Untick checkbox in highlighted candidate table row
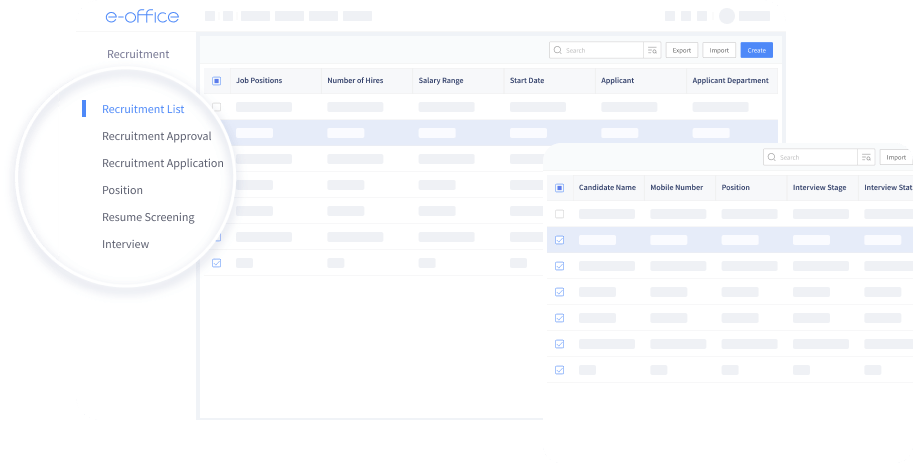The height and width of the screenshot is (463, 913). 560,240
